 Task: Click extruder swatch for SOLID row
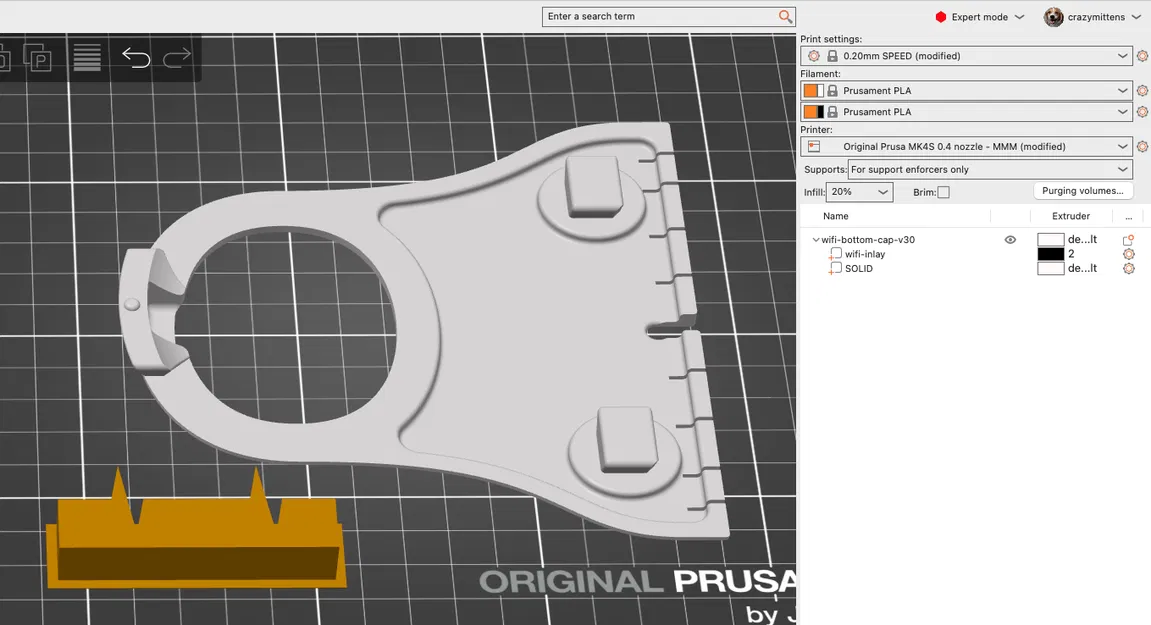[x=1050, y=269]
